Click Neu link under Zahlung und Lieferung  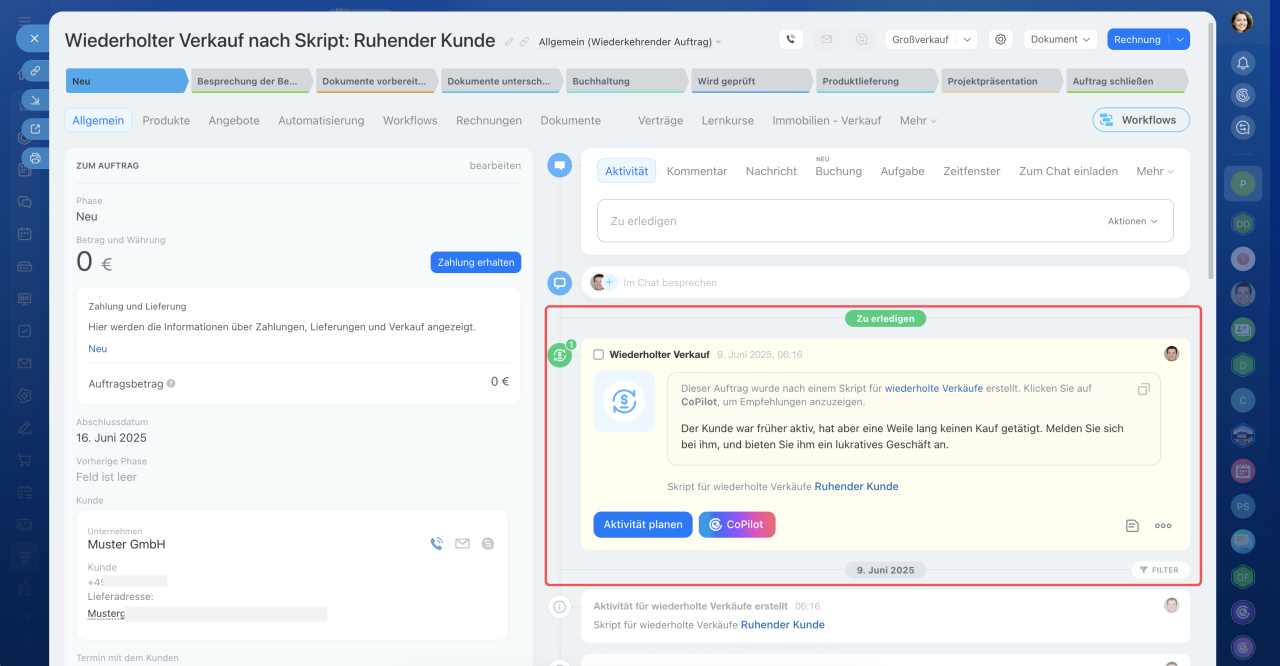click(98, 349)
